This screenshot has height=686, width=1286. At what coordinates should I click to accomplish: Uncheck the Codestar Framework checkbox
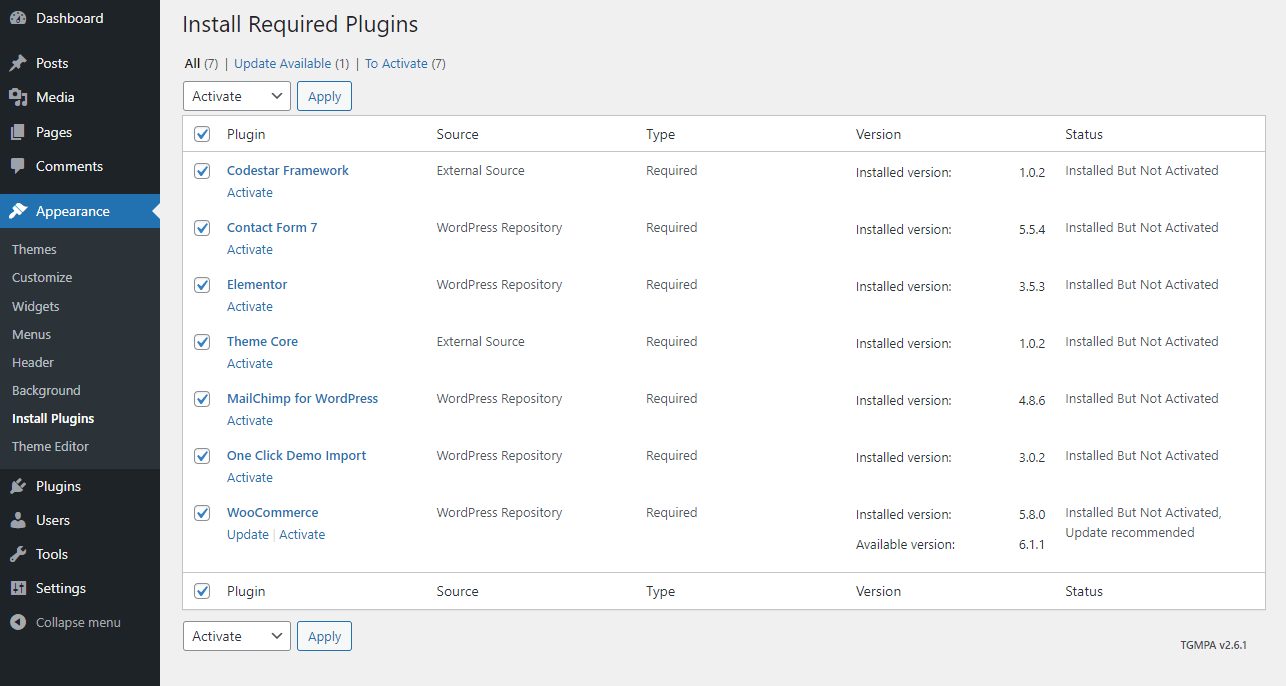(202, 171)
